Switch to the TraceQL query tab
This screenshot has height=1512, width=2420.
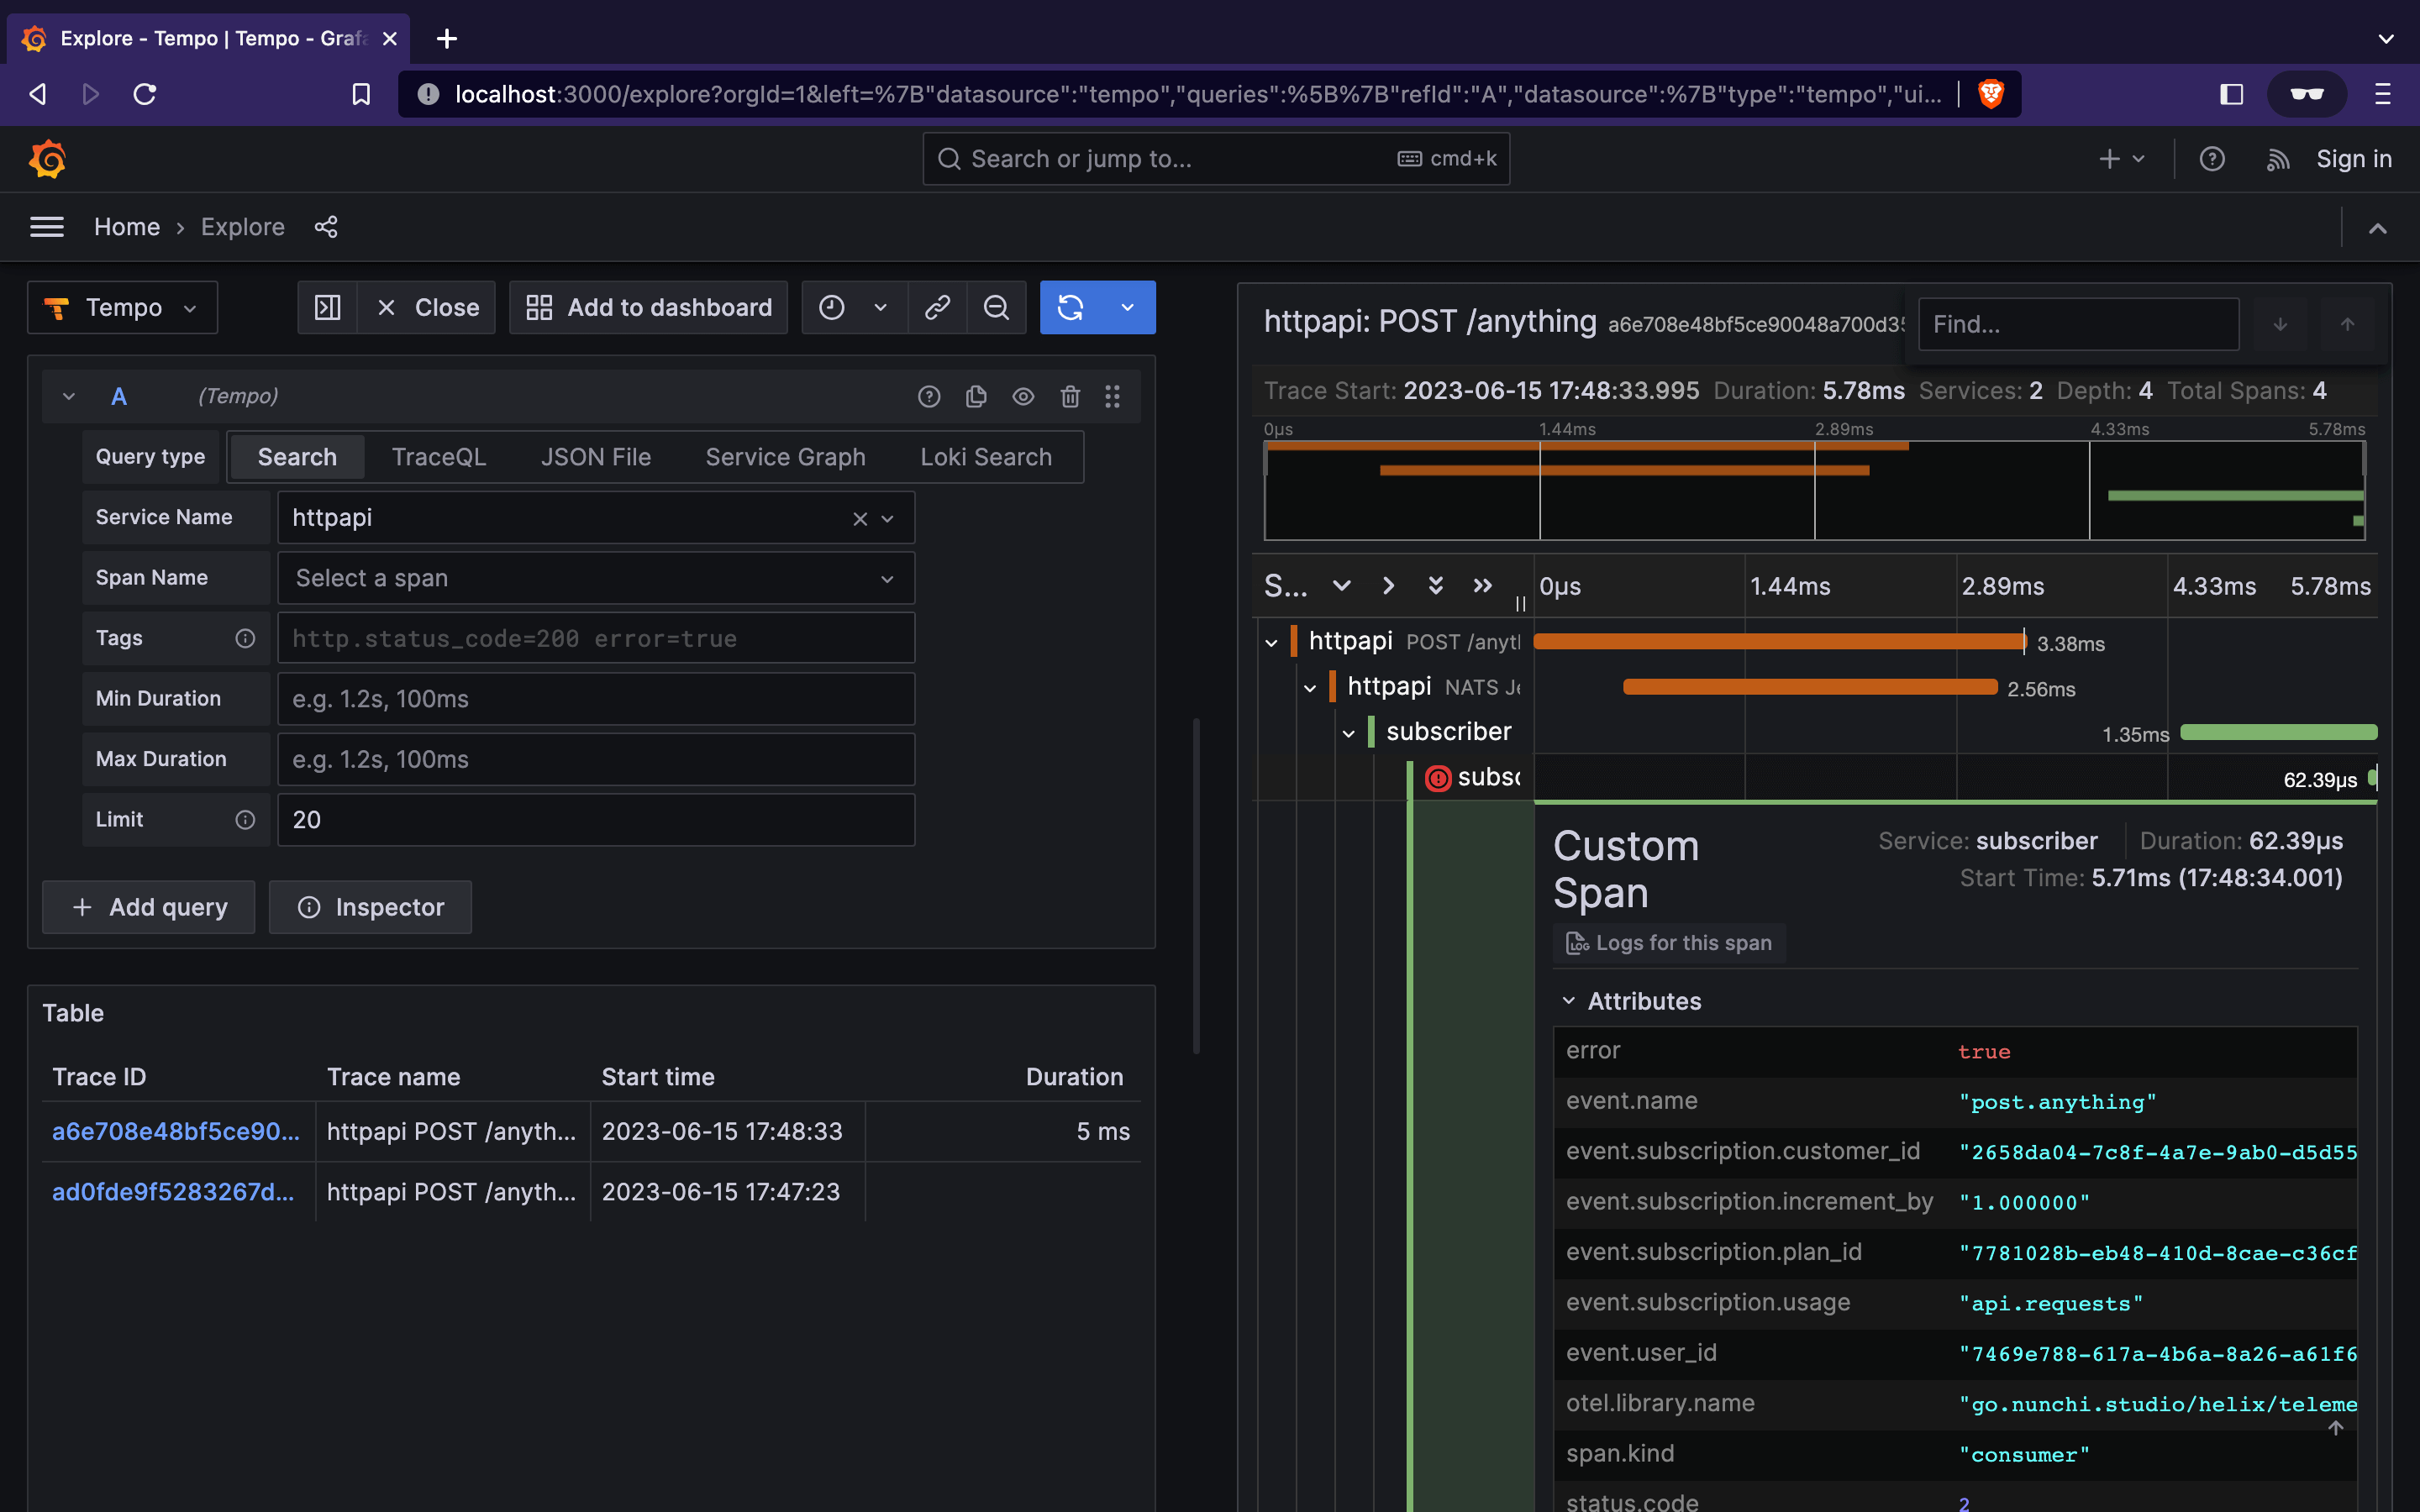(435, 456)
